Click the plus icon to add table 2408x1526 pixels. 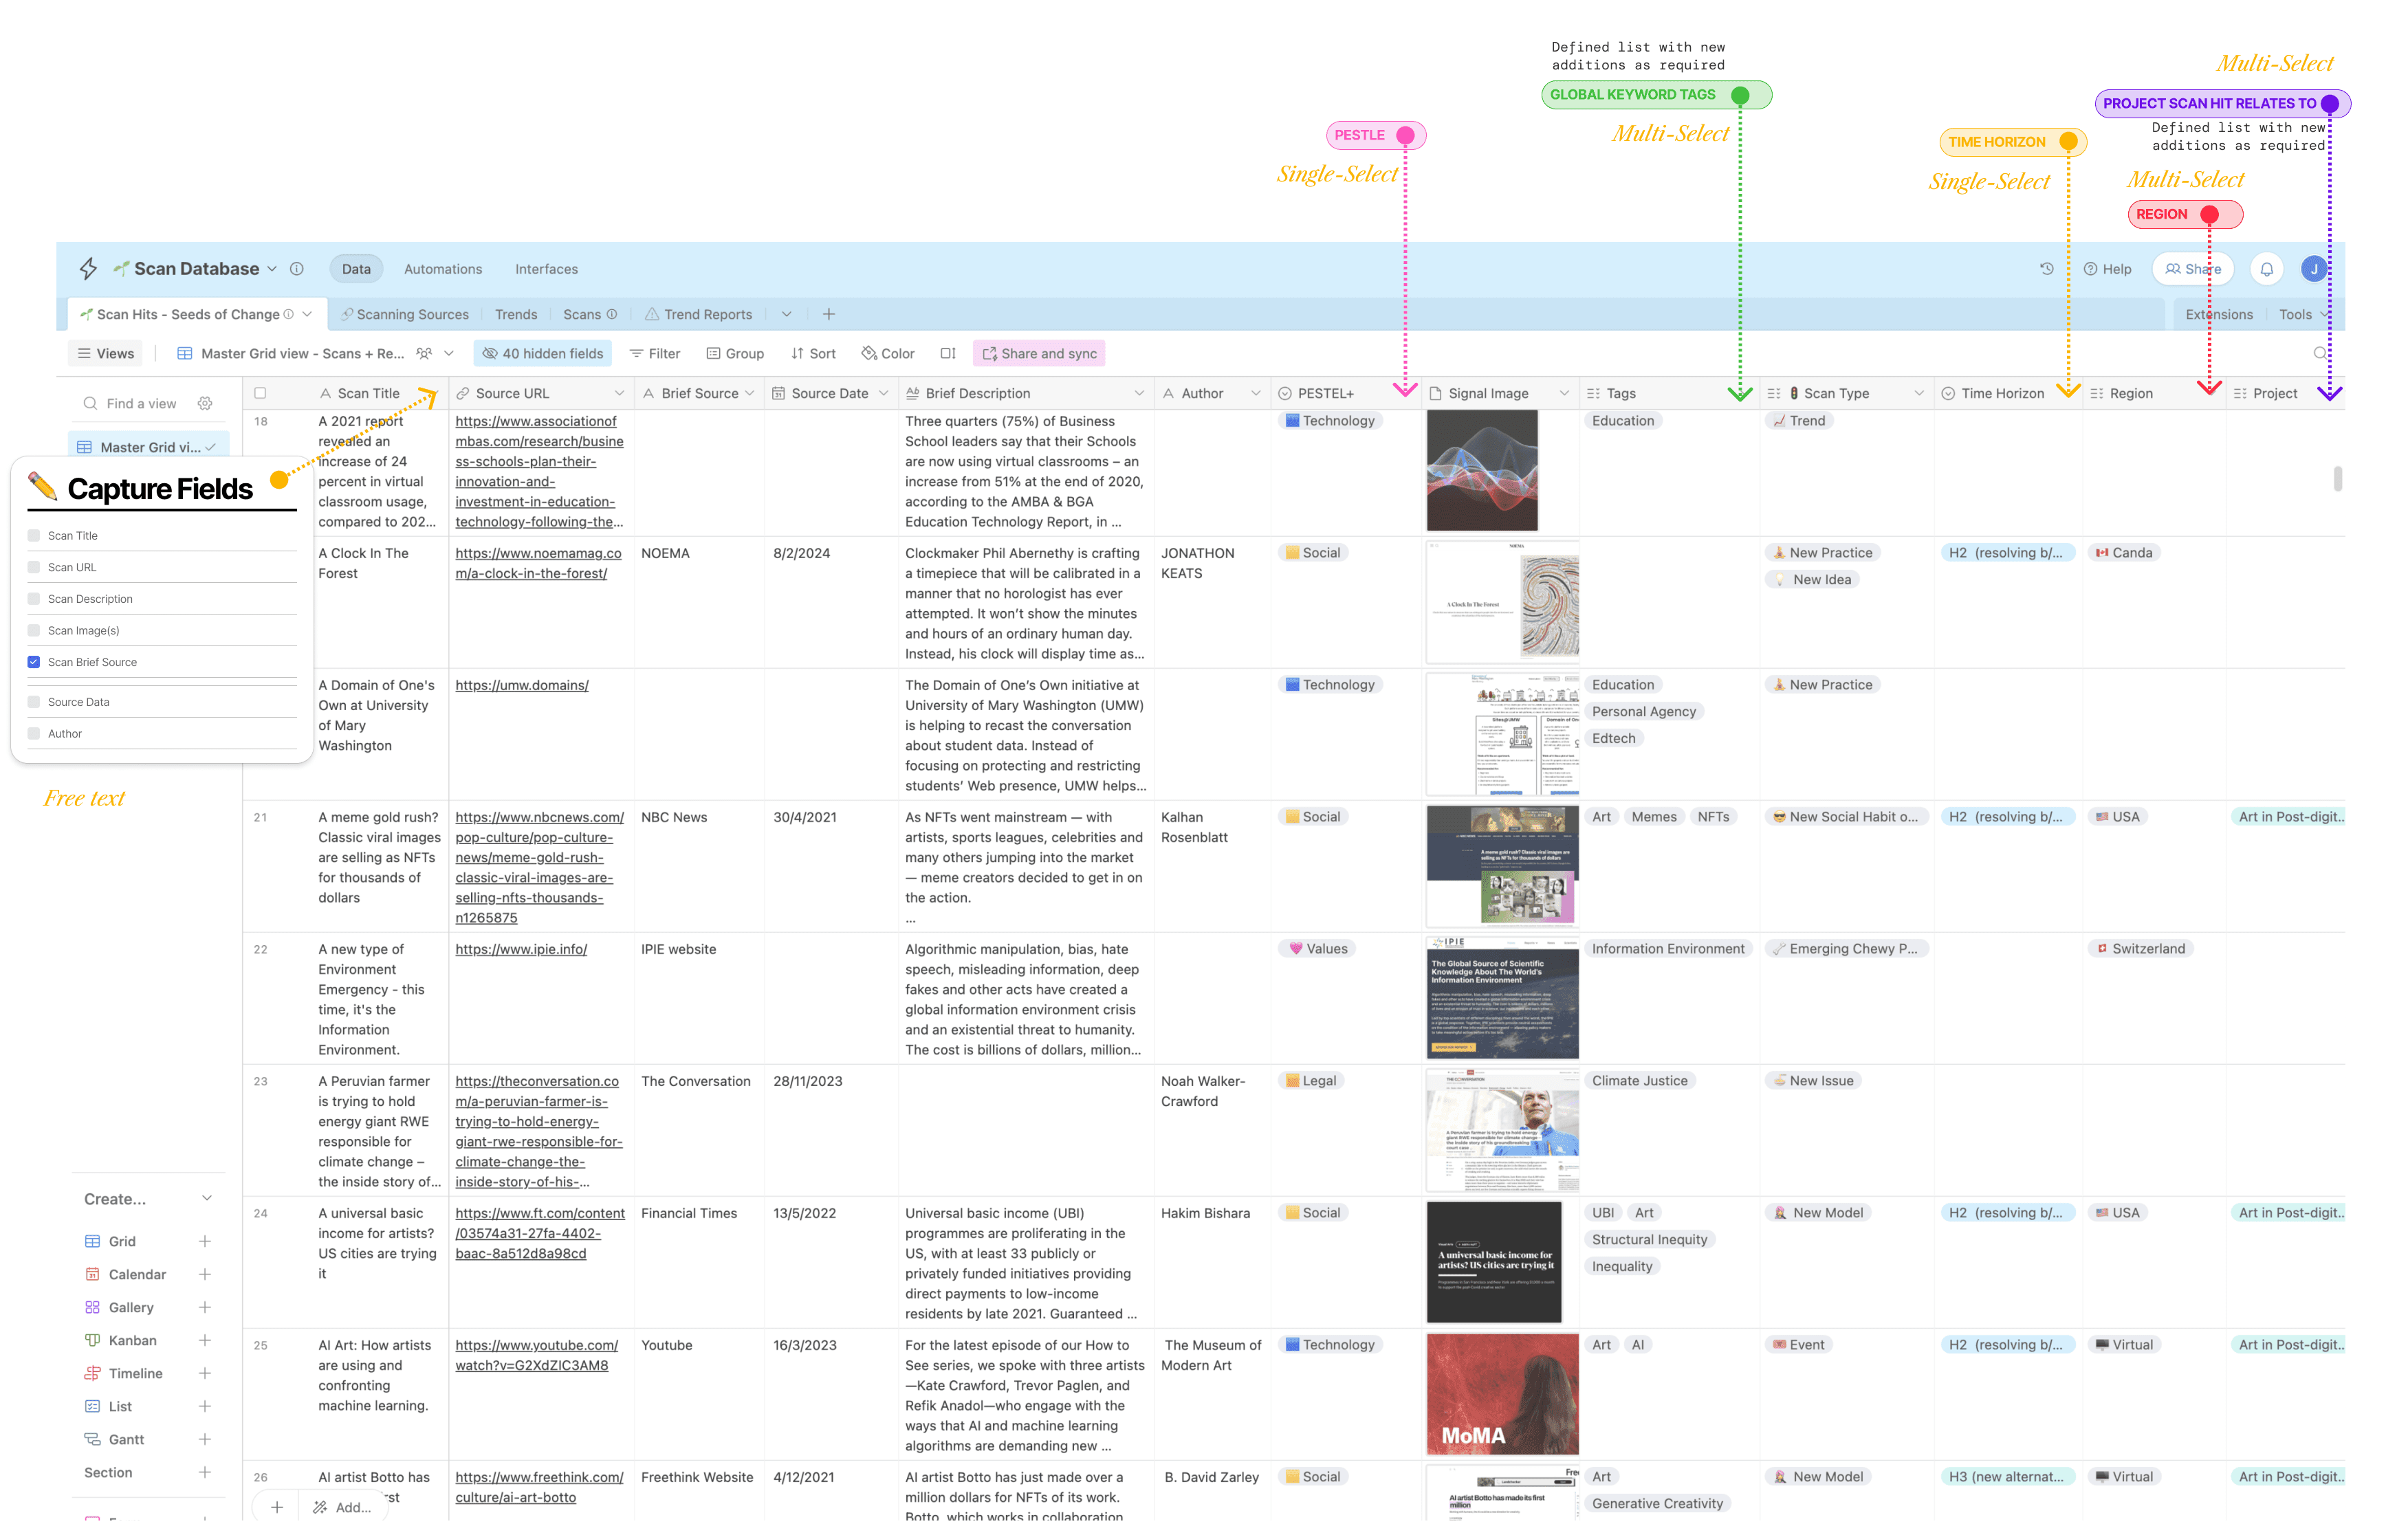click(829, 314)
